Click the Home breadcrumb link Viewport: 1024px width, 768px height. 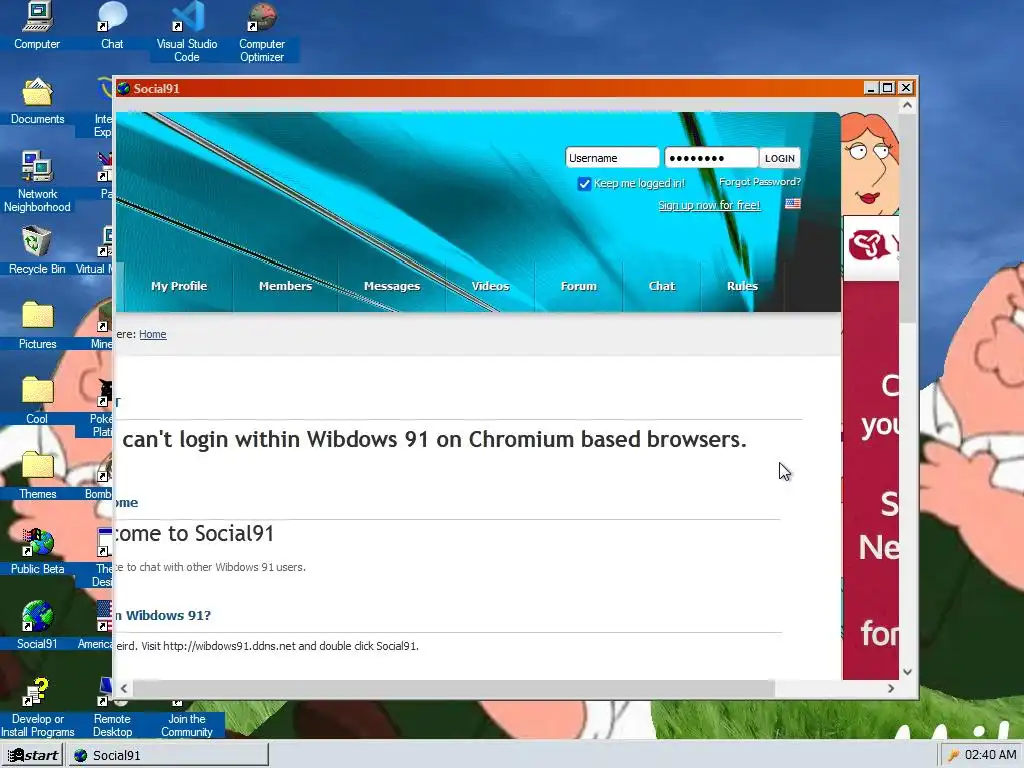tap(153, 334)
